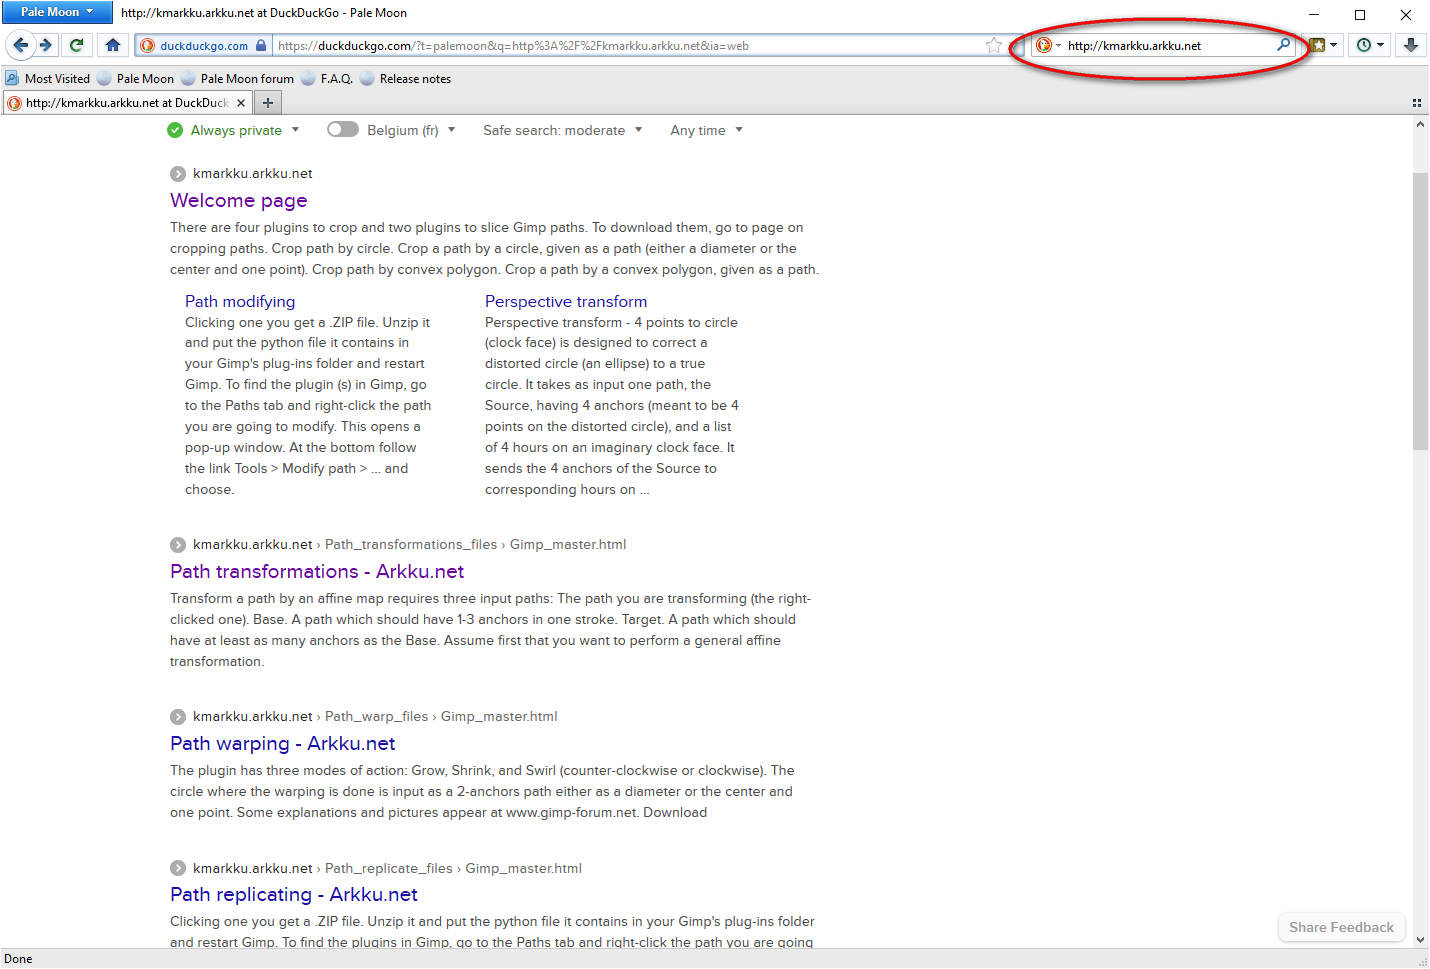Open the History clock toolbar button
This screenshot has height=969, width=1430.
[1370, 45]
